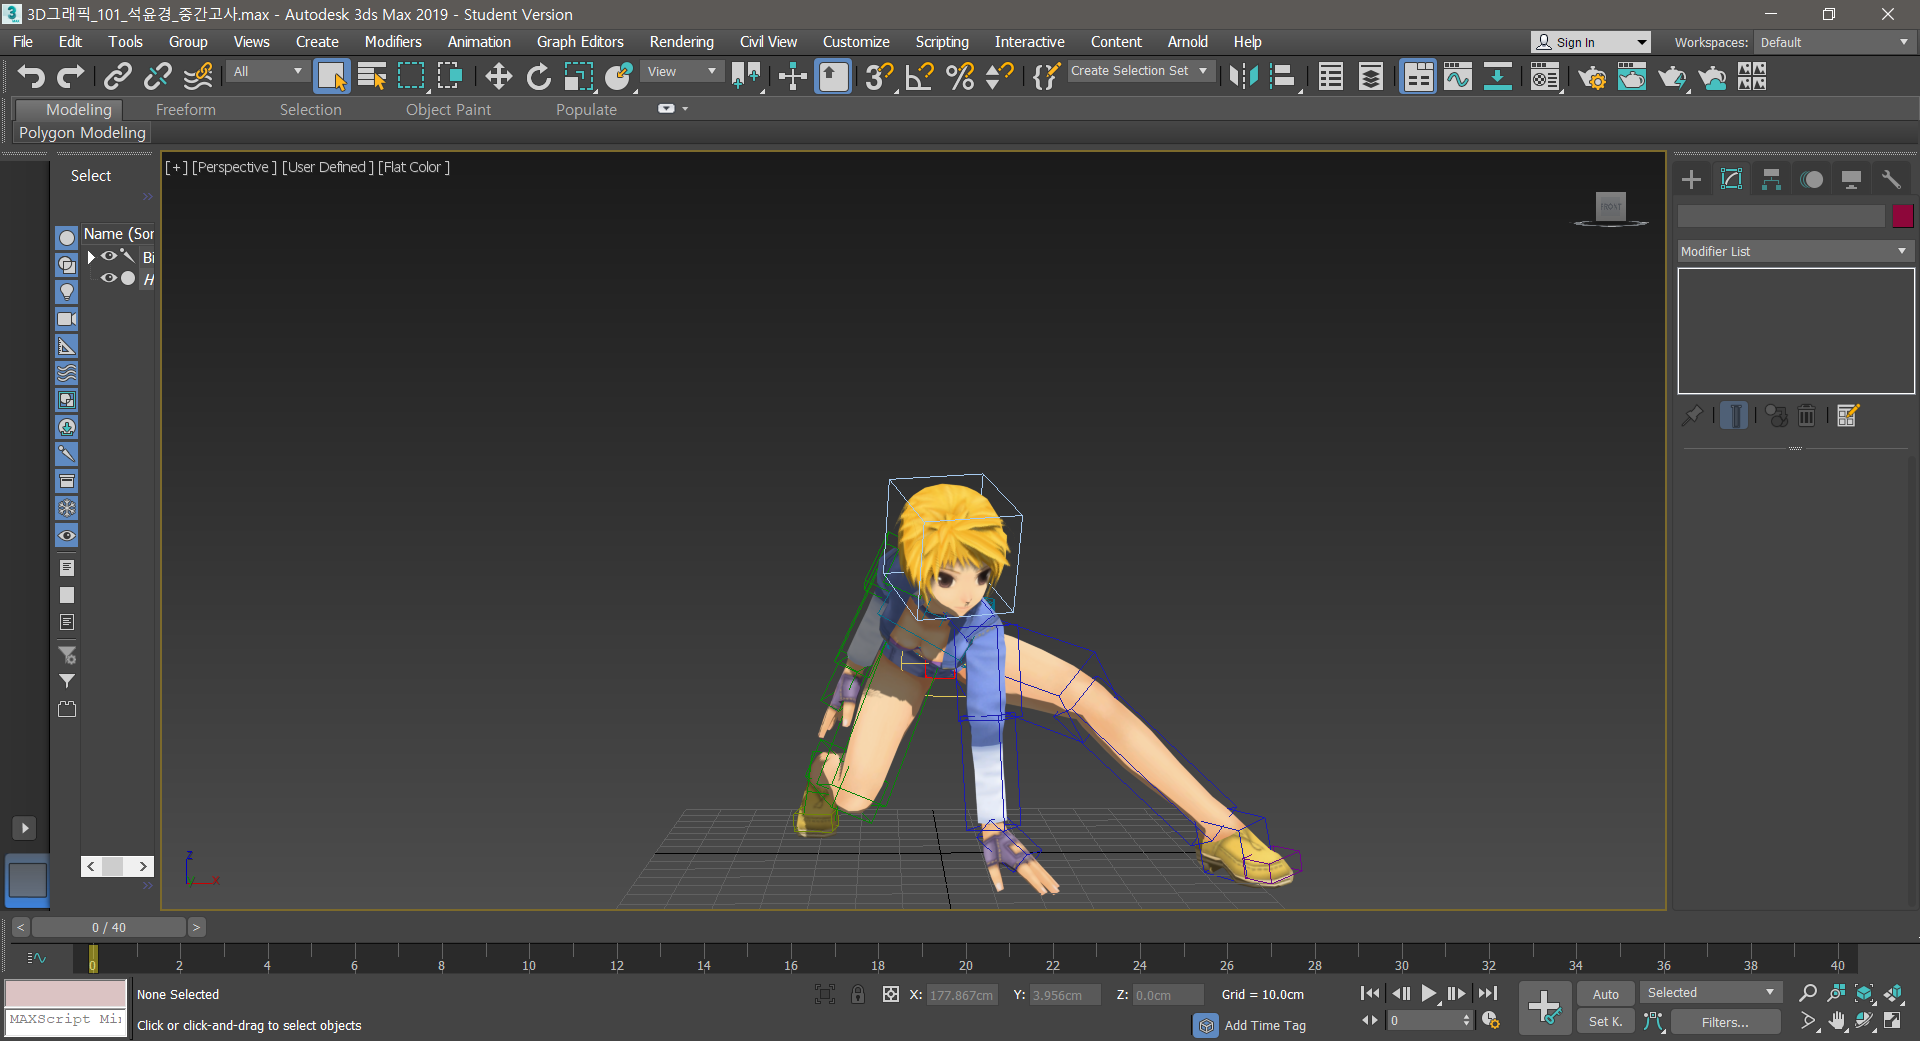Click Select and Place tool

(x=619, y=77)
